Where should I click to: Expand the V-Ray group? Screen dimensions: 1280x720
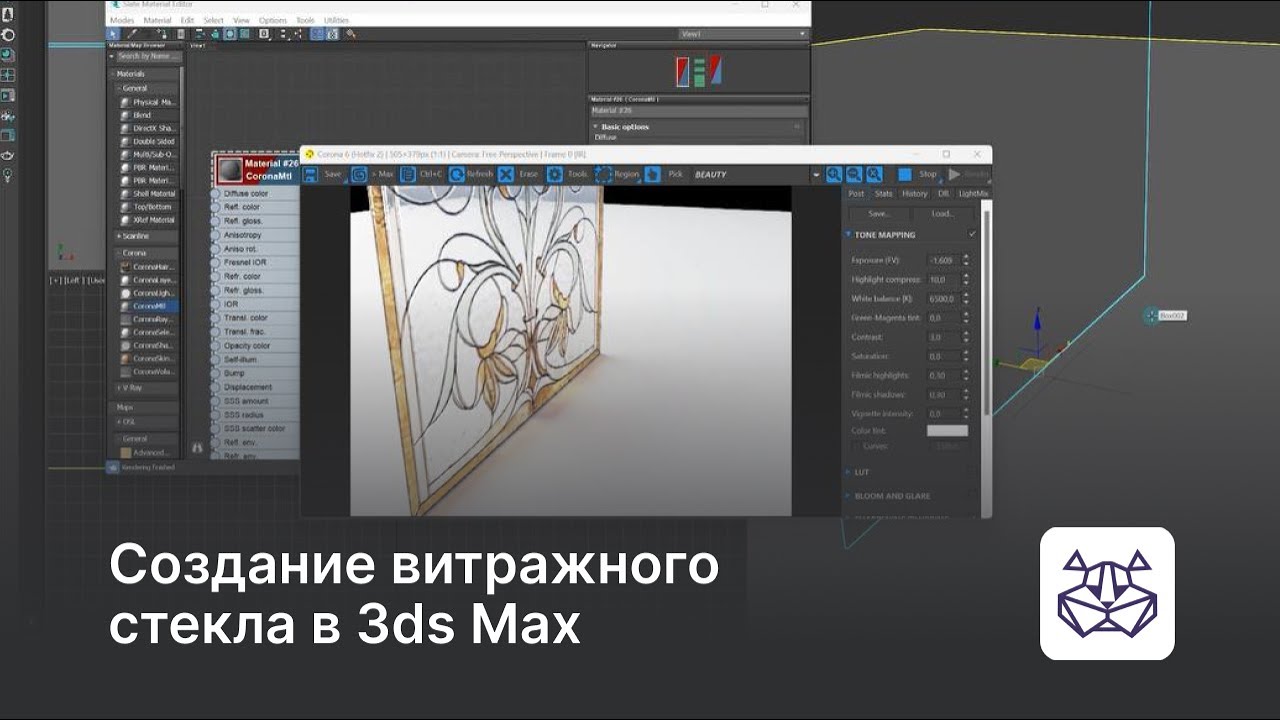click(x=118, y=388)
